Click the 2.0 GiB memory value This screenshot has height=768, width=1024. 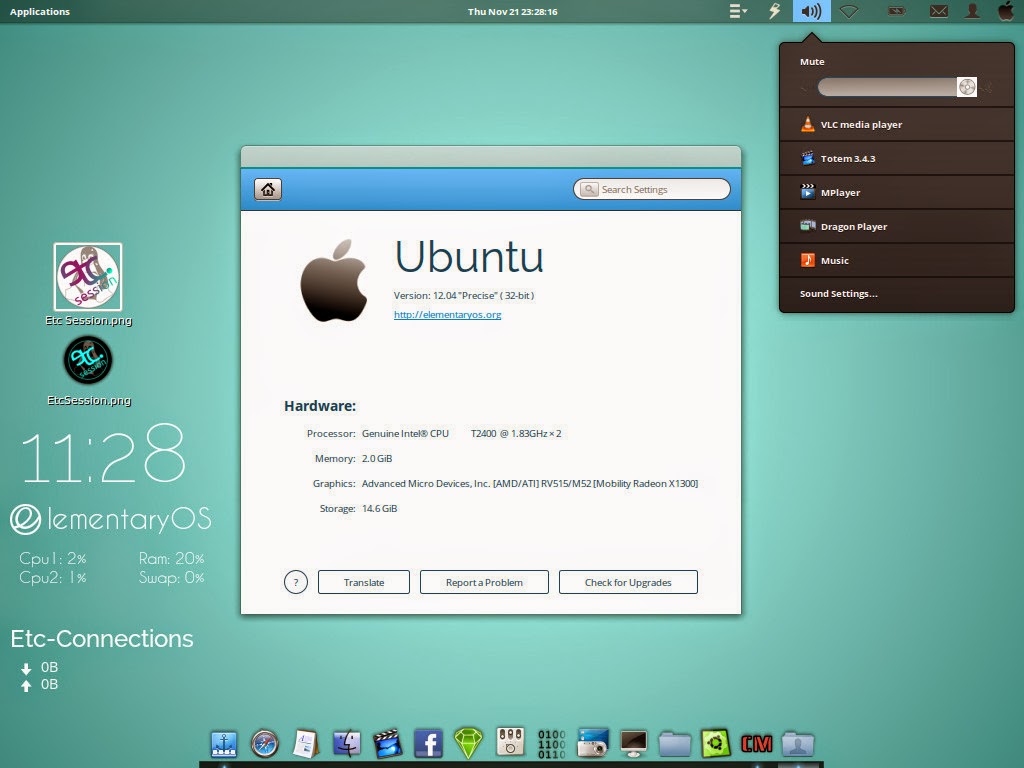pyautogui.click(x=377, y=458)
